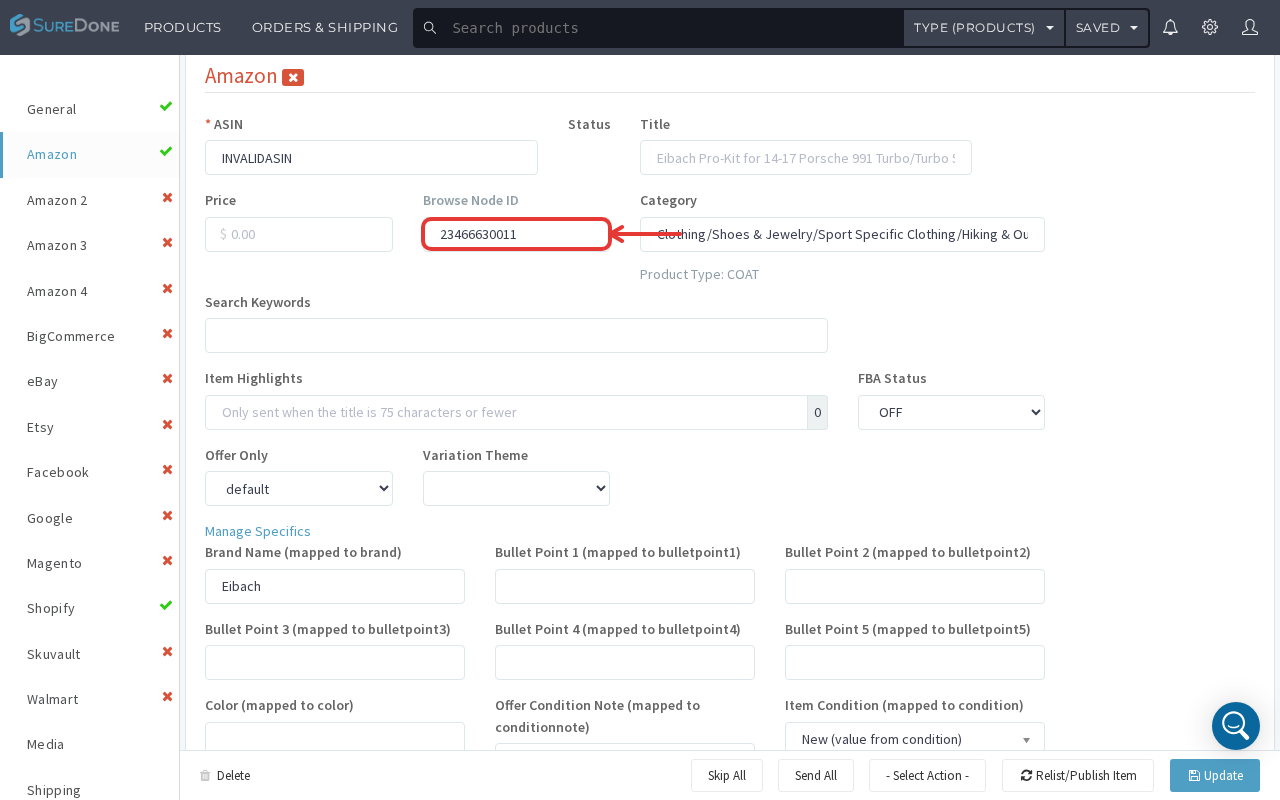Viewport: 1280px width, 800px height.
Task: Open the live chat bubble
Action: tap(1236, 726)
